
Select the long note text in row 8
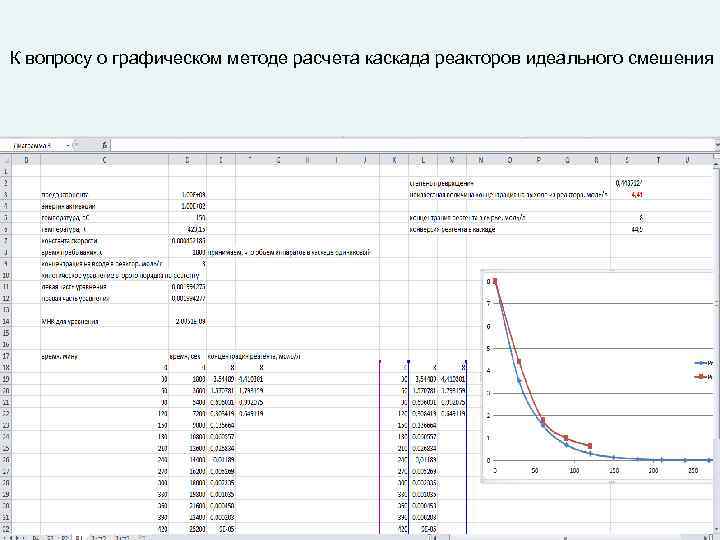(x=290, y=252)
